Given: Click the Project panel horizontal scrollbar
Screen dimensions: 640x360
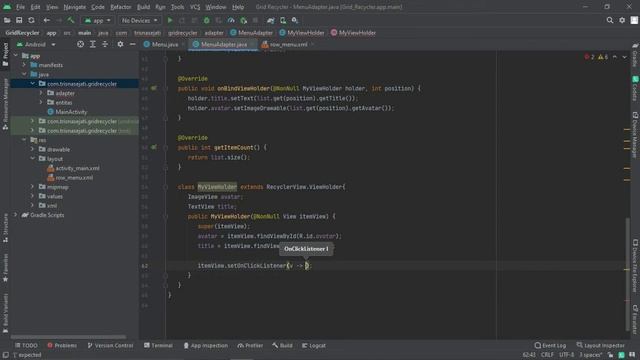Looking at the screenshot, I should point(68,337).
